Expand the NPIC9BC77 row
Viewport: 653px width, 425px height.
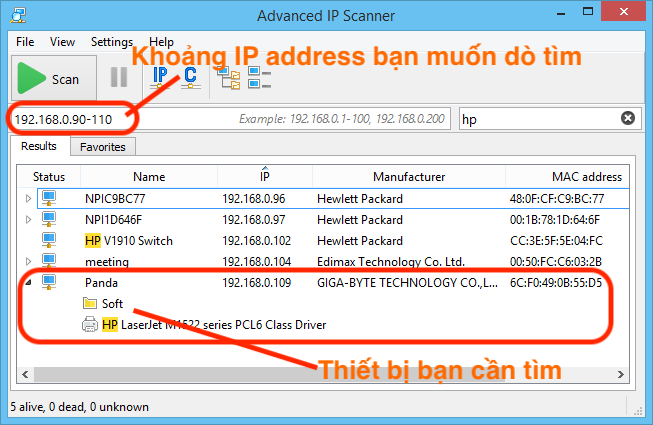pos(28,199)
